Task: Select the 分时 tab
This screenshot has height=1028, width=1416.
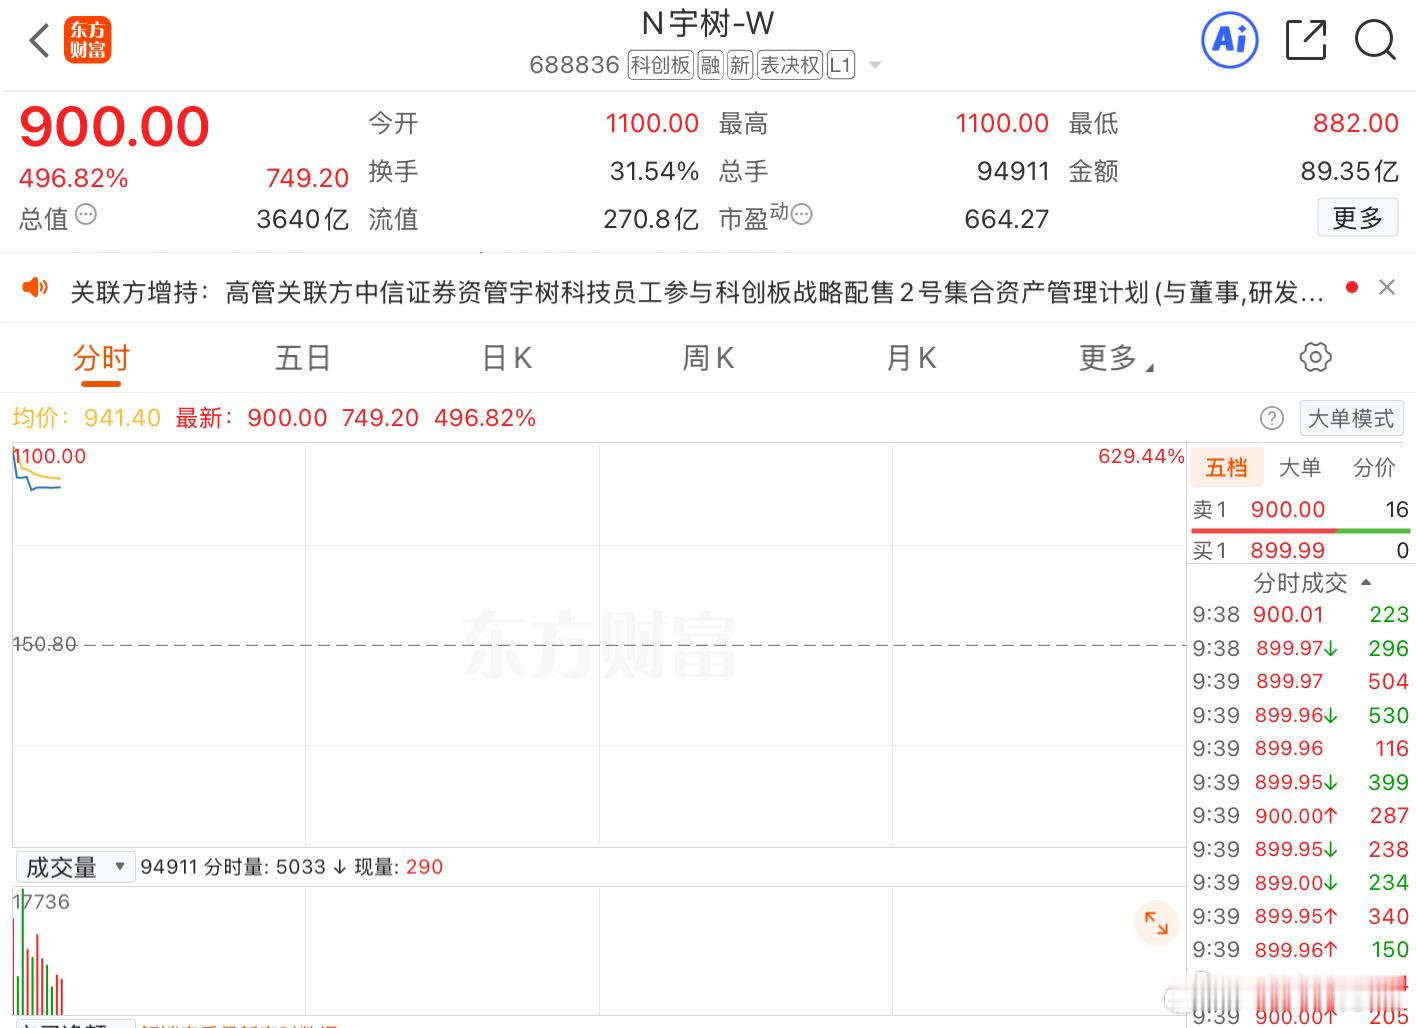Action: pos(101,358)
